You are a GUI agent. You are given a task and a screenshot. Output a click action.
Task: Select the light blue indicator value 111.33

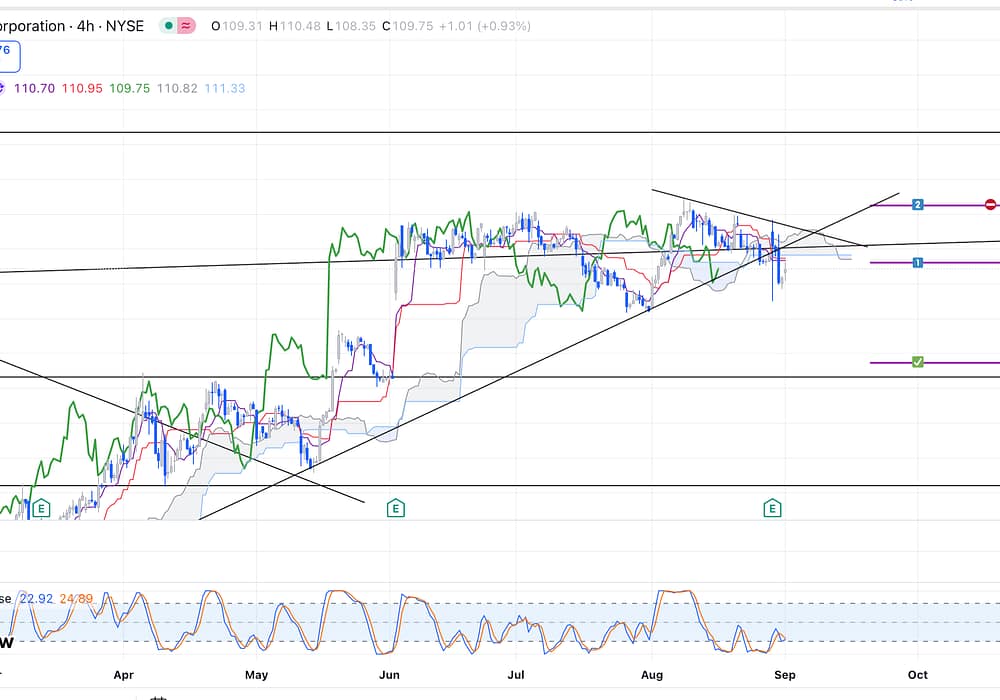(225, 88)
